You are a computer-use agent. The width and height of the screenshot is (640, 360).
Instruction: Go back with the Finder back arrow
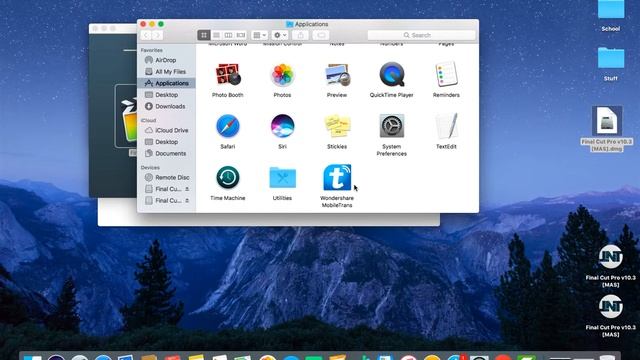[x=146, y=35]
